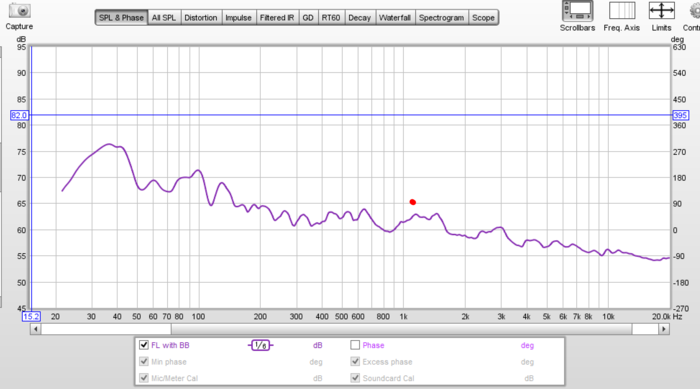Switch to Spectrogram tab
The image size is (700, 389).
click(441, 18)
